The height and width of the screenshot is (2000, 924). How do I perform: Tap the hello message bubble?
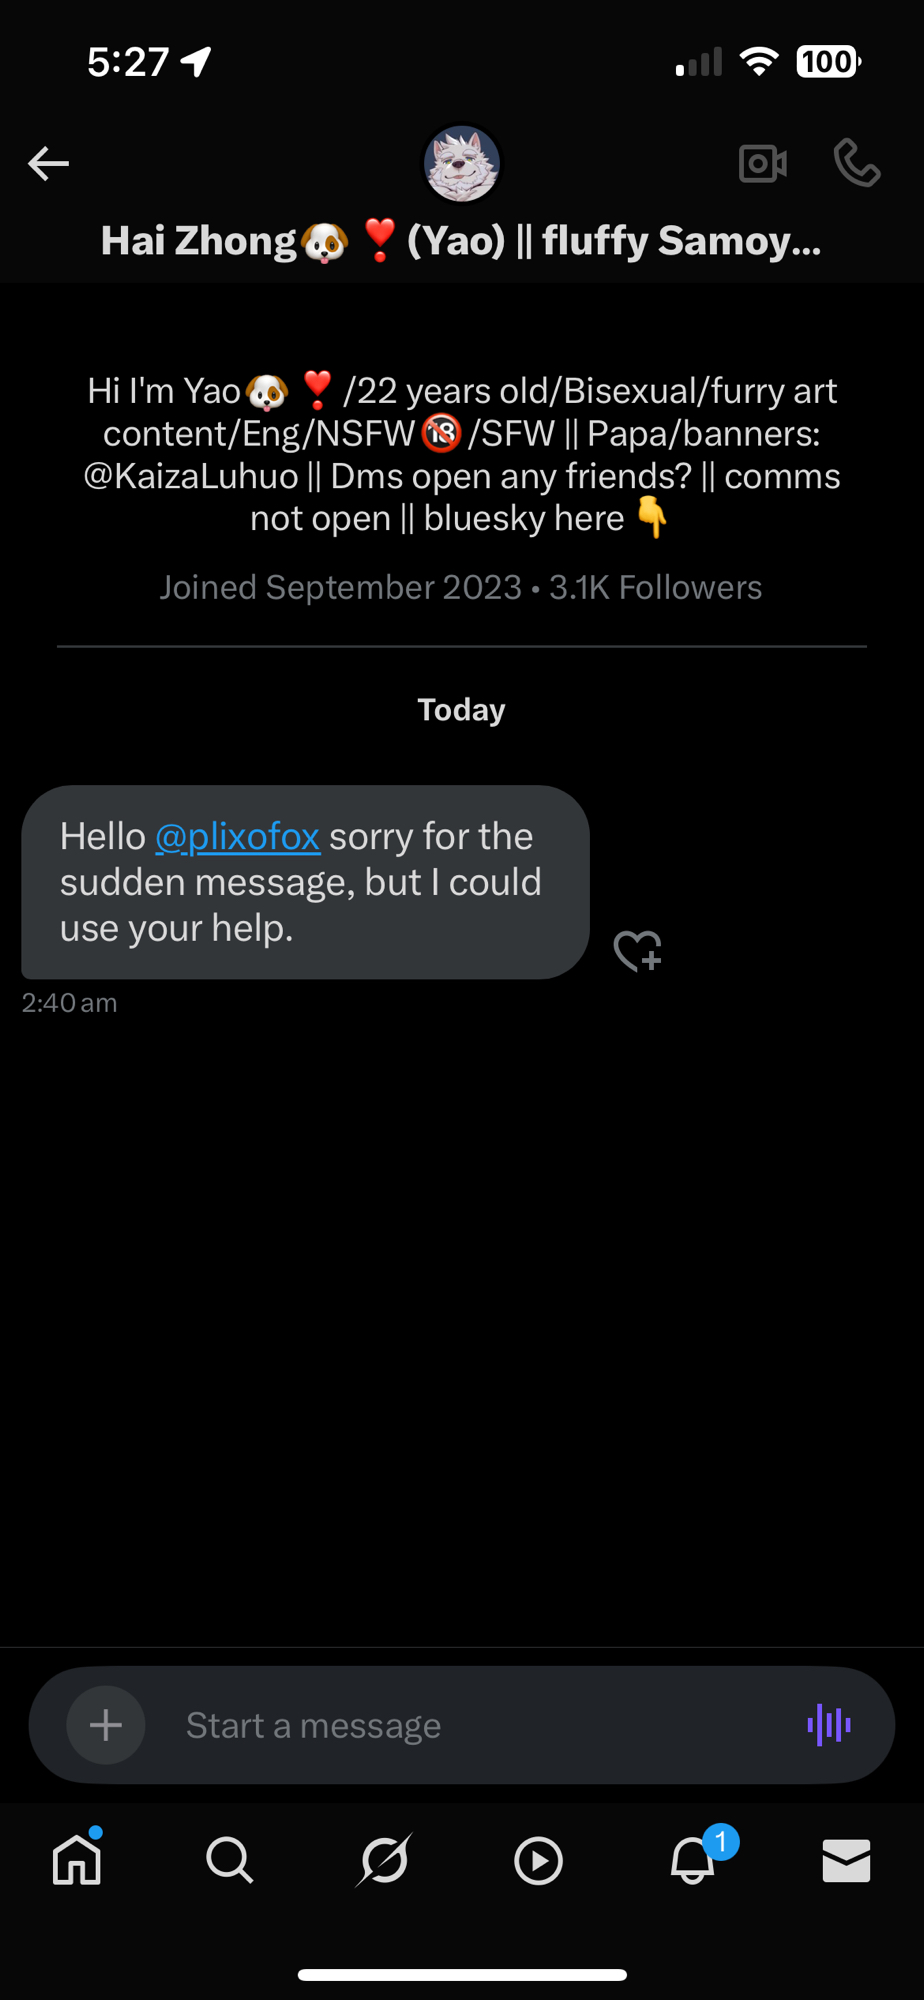[x=305, y=882]
